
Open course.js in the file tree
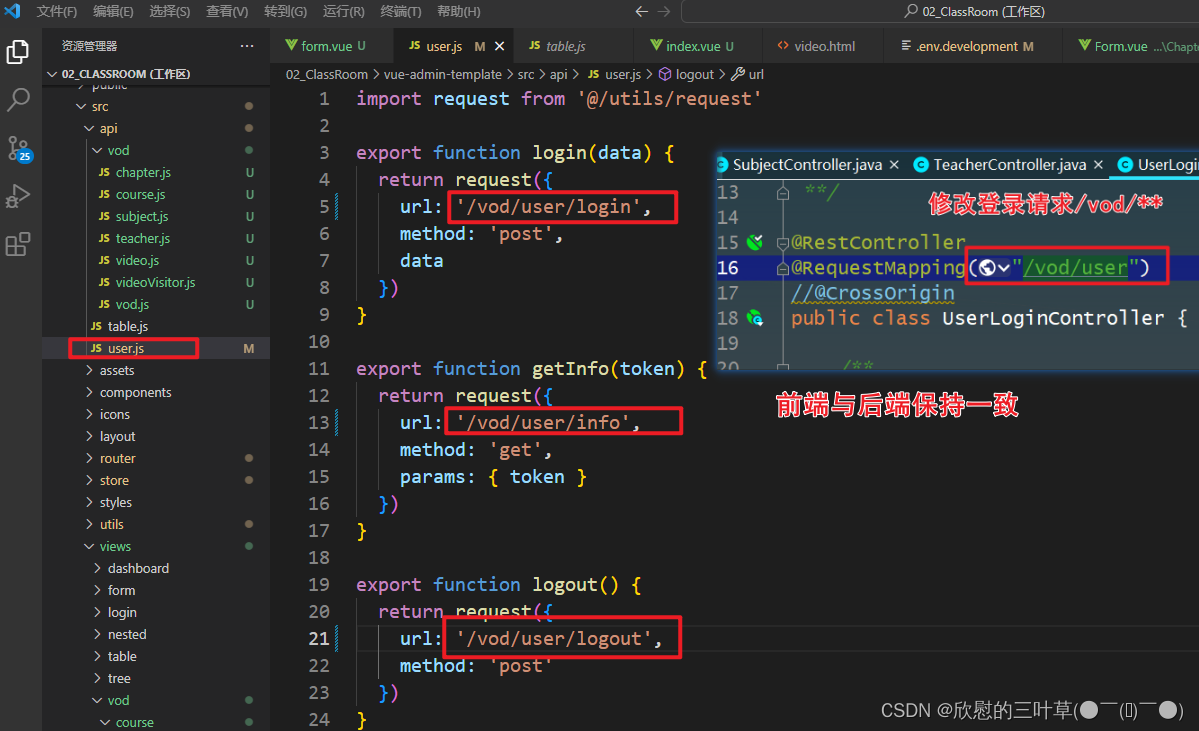pos(154,195)
